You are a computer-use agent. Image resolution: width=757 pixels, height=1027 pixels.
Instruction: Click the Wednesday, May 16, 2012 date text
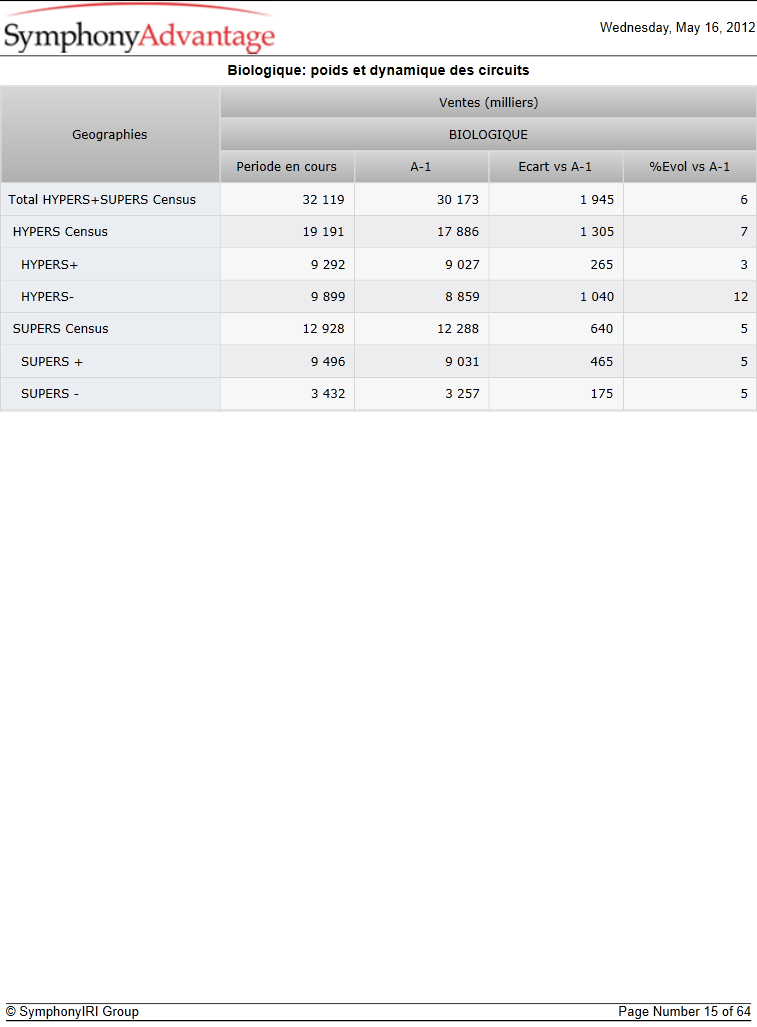pos(677,28)
